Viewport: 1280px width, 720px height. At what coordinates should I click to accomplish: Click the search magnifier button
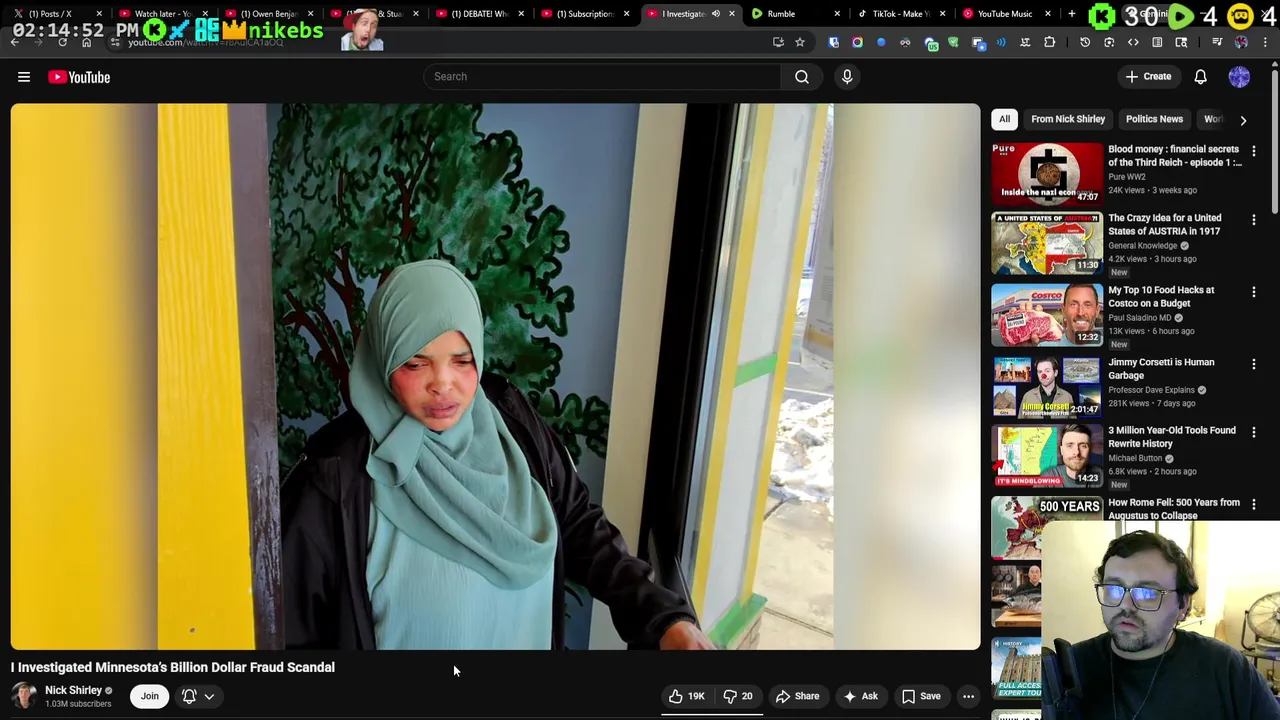pos(802,77)
